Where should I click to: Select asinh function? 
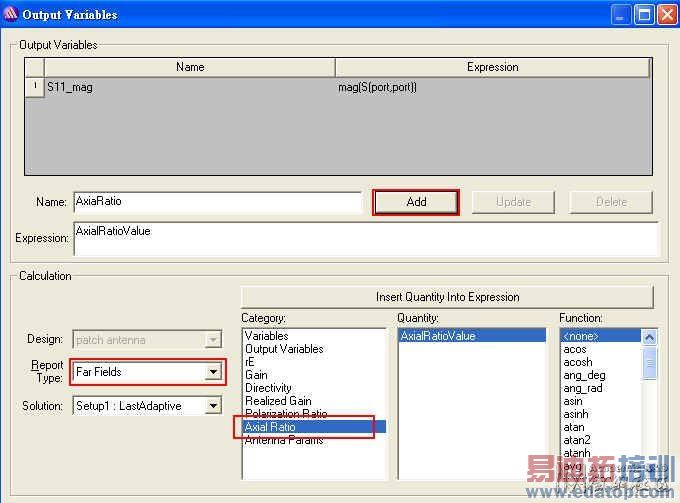(576, 414)
